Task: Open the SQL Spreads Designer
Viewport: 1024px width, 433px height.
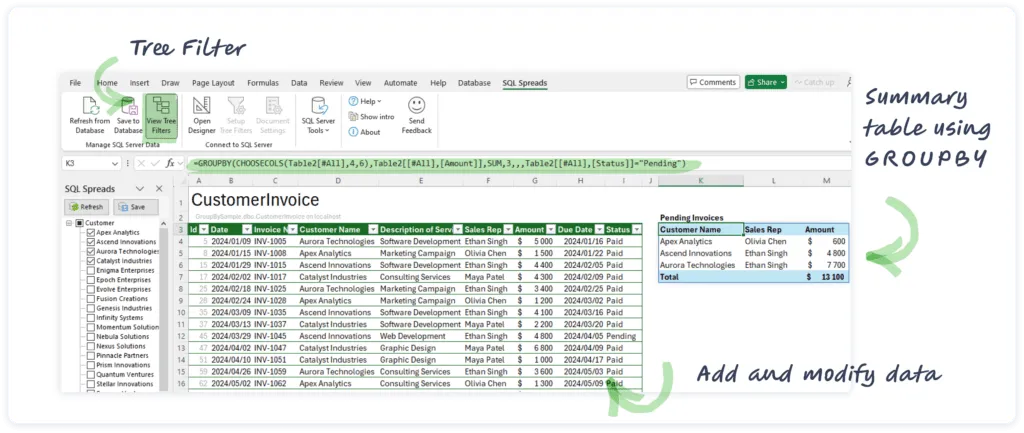Action: point(201,106)
